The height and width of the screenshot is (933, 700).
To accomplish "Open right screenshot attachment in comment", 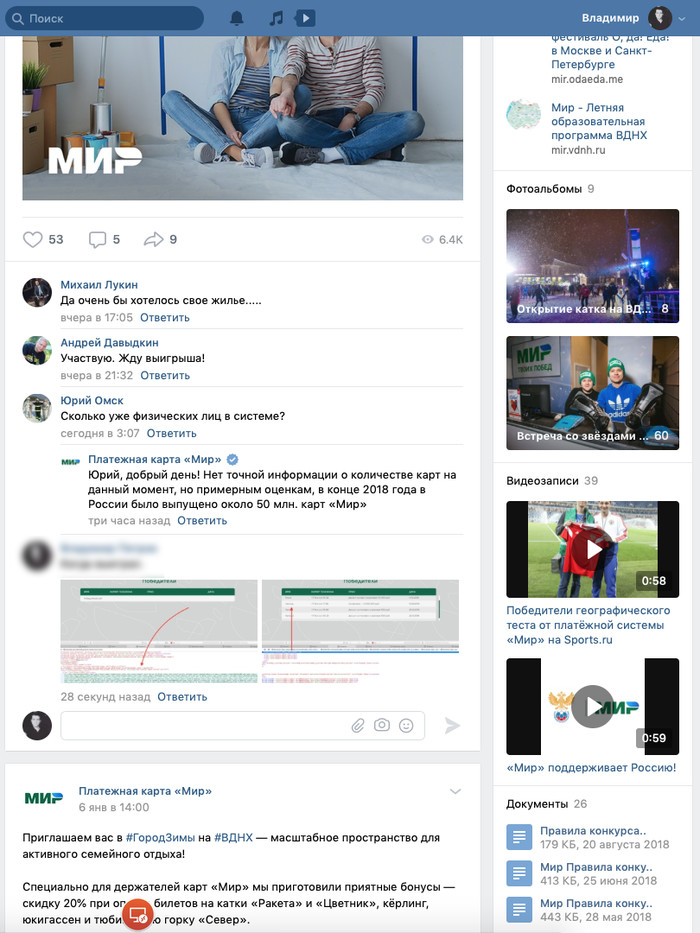I will (x=360, y=631).
